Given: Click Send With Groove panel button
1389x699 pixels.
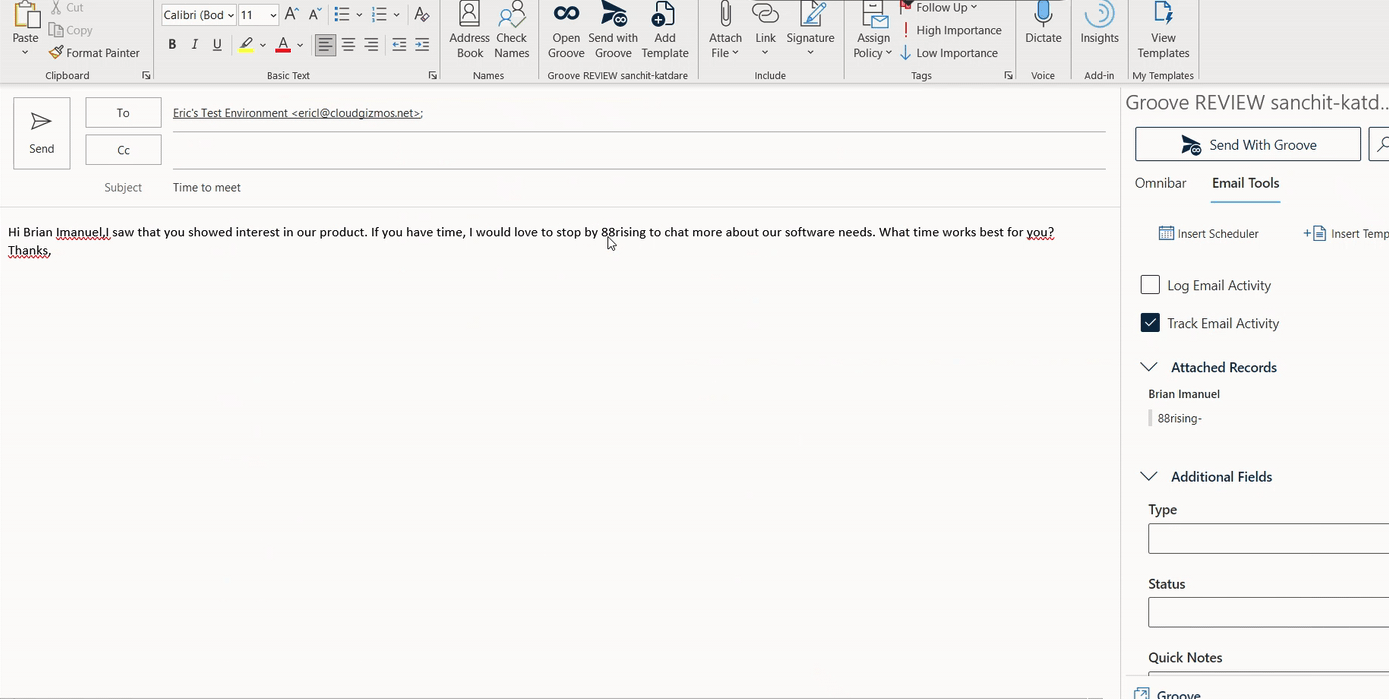Looking at the screenshot, I should point(1248,144).
